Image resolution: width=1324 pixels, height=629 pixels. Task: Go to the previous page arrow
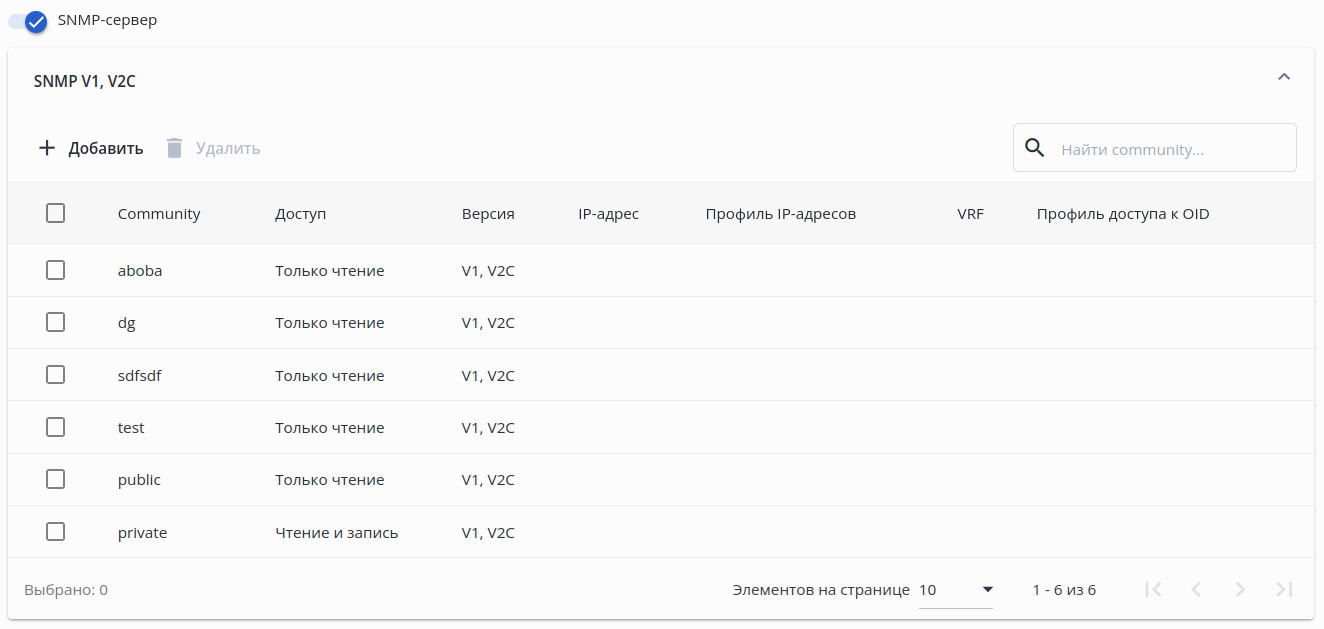[1197, 590]
